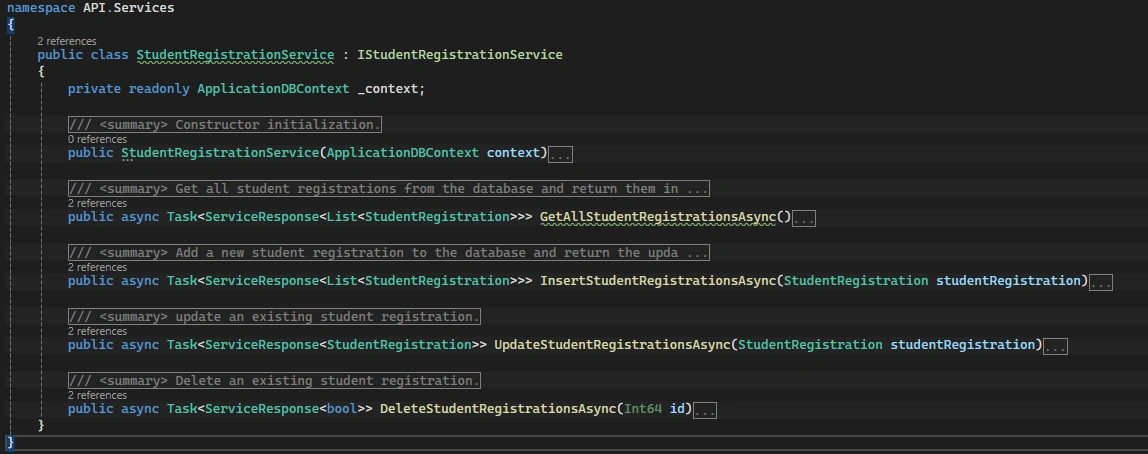This screenshot has height=454, width=1148.
Task: Open '2 references' CodeLens above class declaration
Action: pyautogui.click(x=67, y=41)
